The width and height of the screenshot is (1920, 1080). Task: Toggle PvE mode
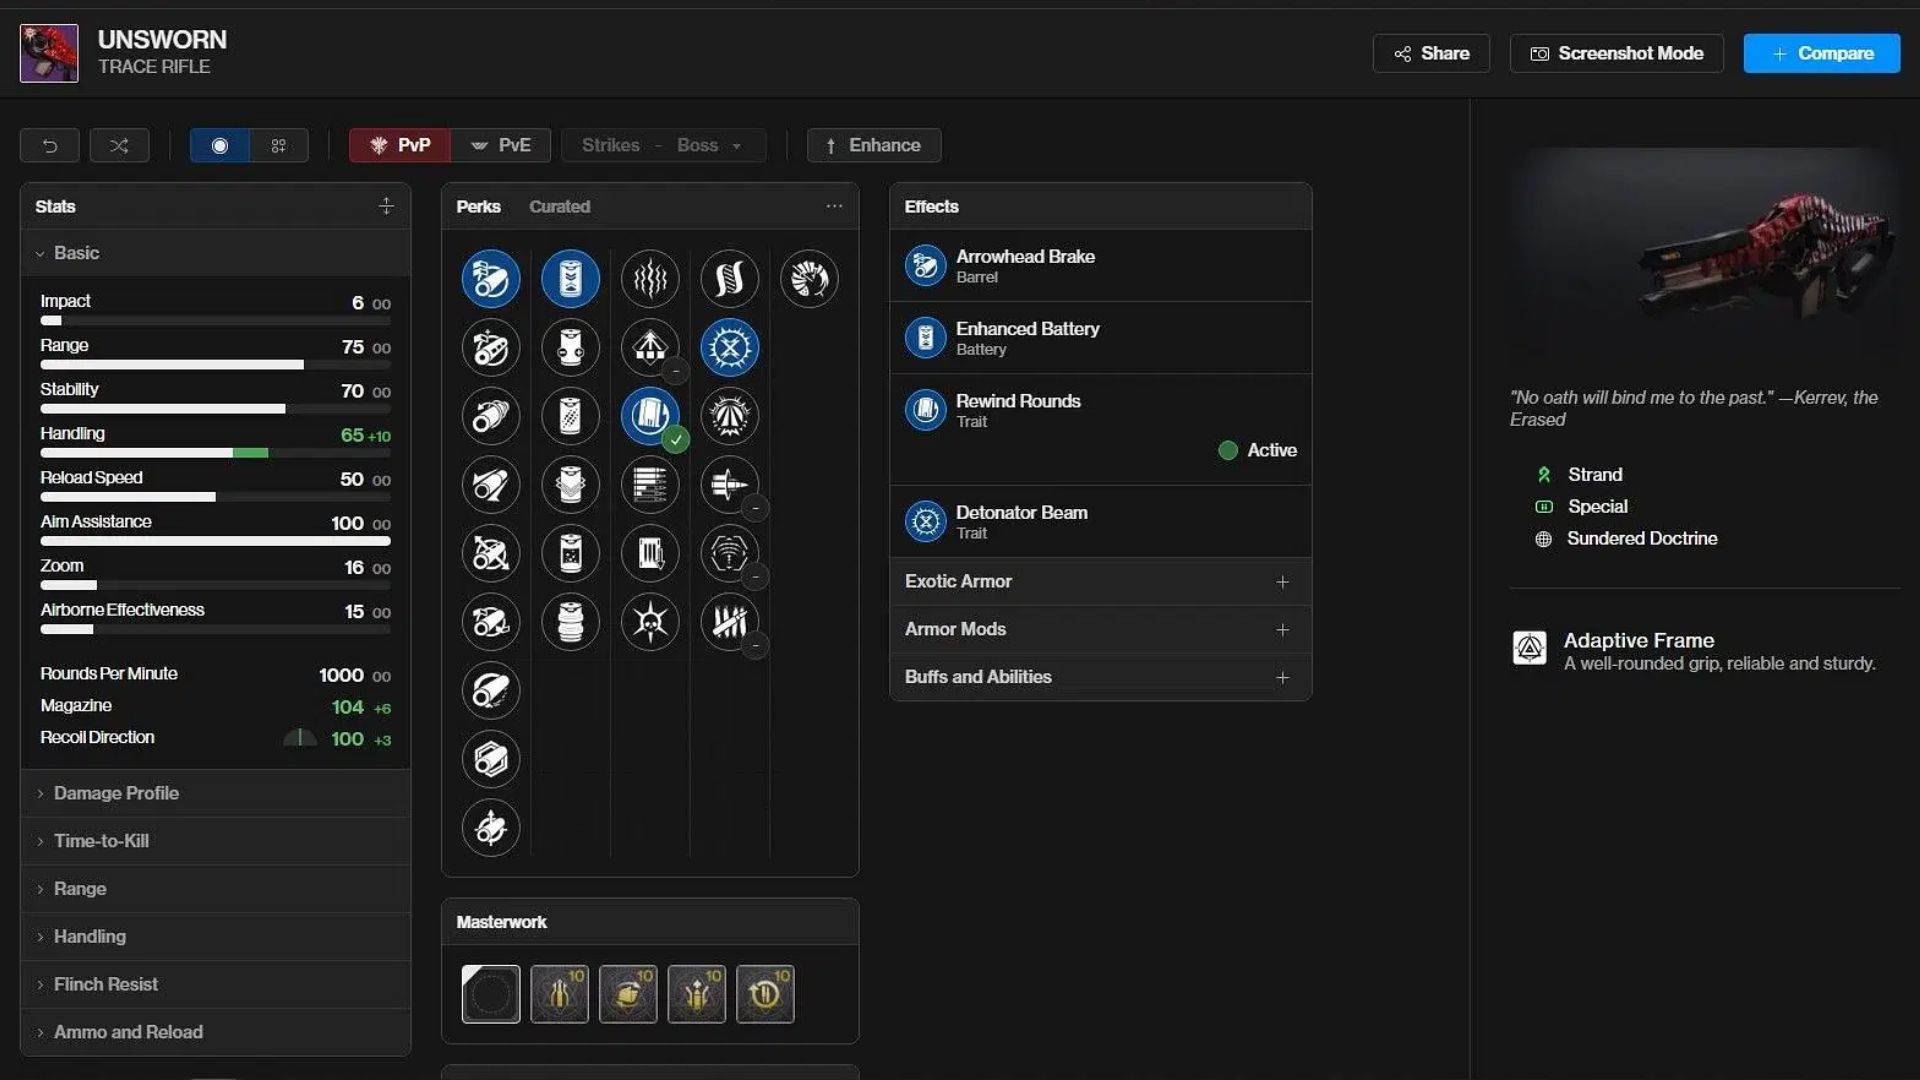pyautogui.click(x=501, y=146)
